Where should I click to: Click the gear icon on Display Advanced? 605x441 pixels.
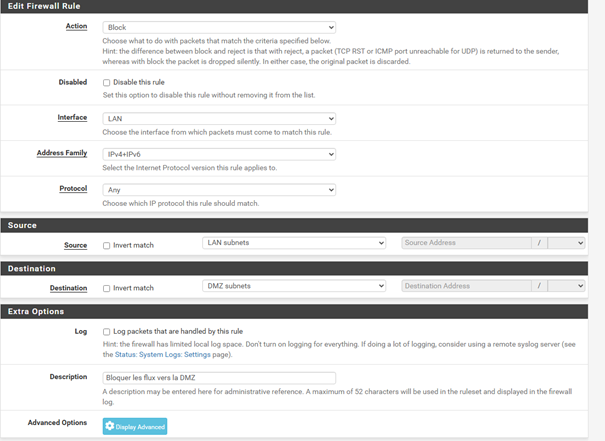click(x=110, y=427)
